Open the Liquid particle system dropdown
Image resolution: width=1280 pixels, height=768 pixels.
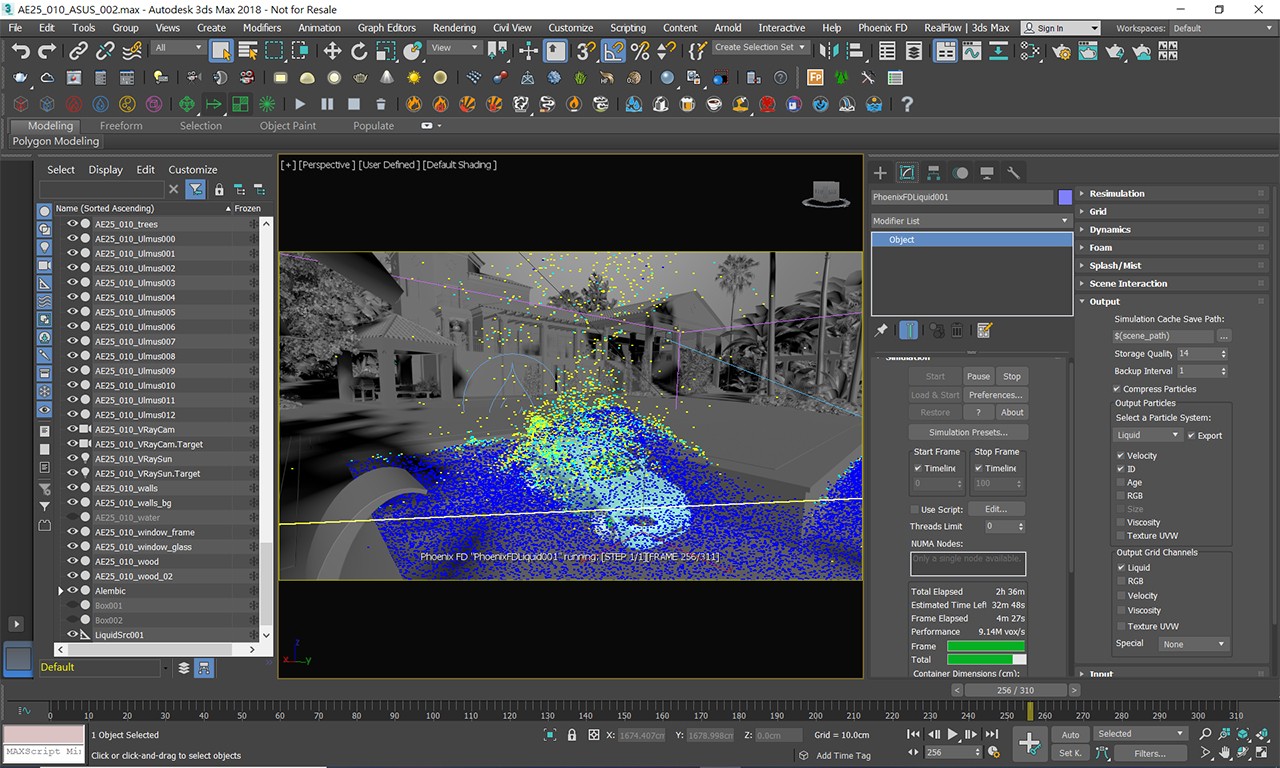pos(1147,435)
